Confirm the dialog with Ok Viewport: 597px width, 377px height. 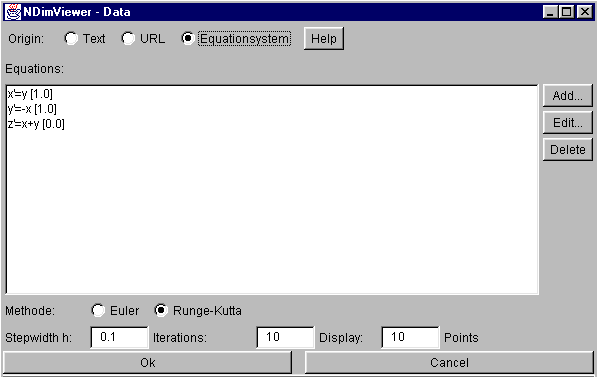pos(147,363)
